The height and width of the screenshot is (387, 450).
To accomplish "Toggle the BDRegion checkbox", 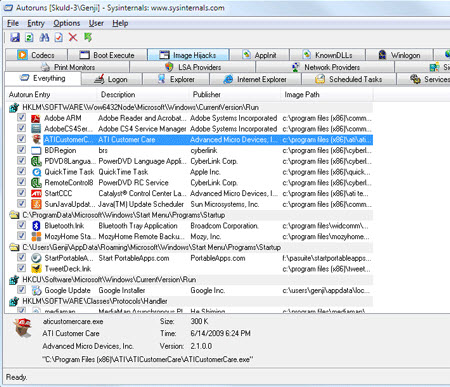I will (21, 150).
